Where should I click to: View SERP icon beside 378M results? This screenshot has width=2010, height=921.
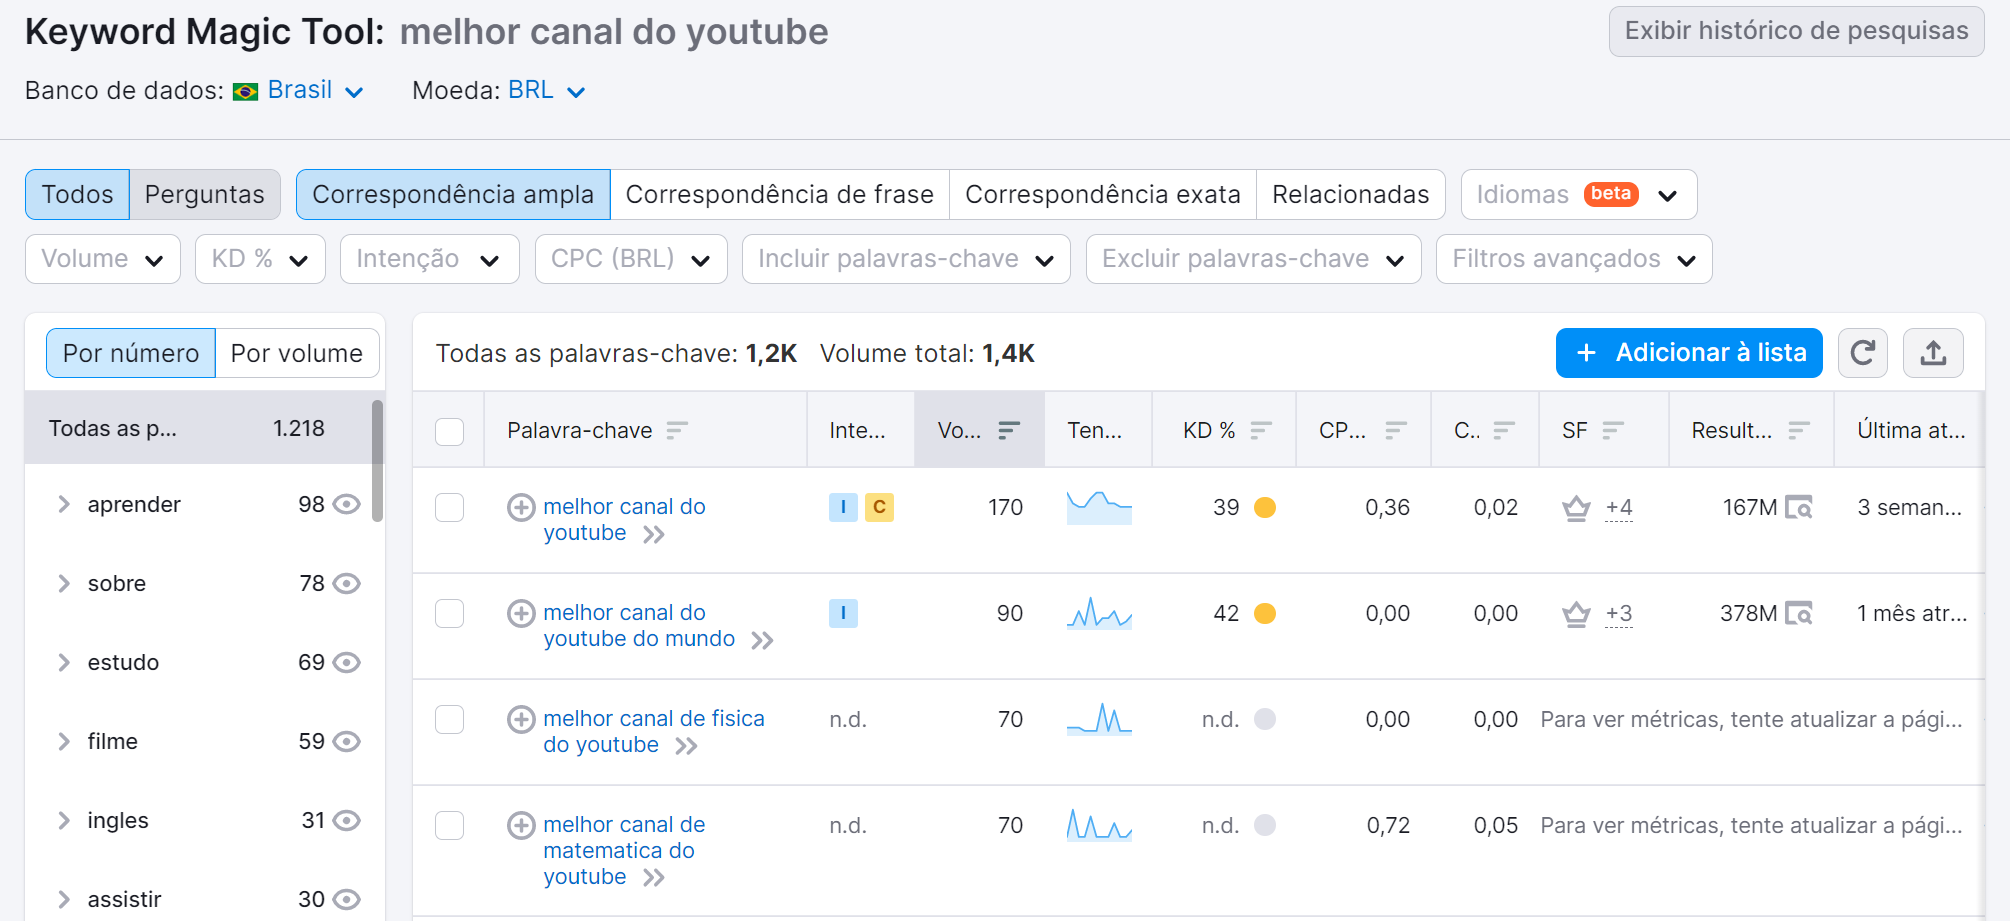(1799, 614)
